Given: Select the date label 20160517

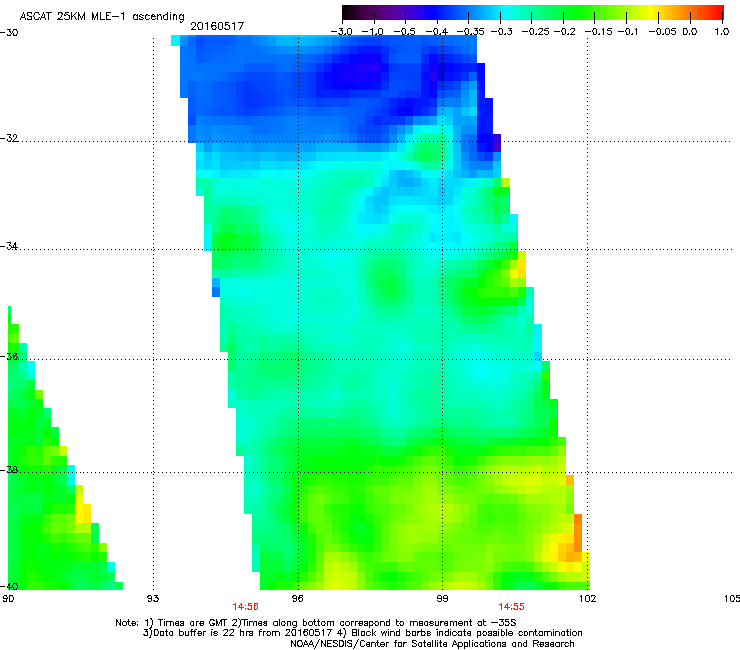Looking at the screenshot, I should point(217,26).
